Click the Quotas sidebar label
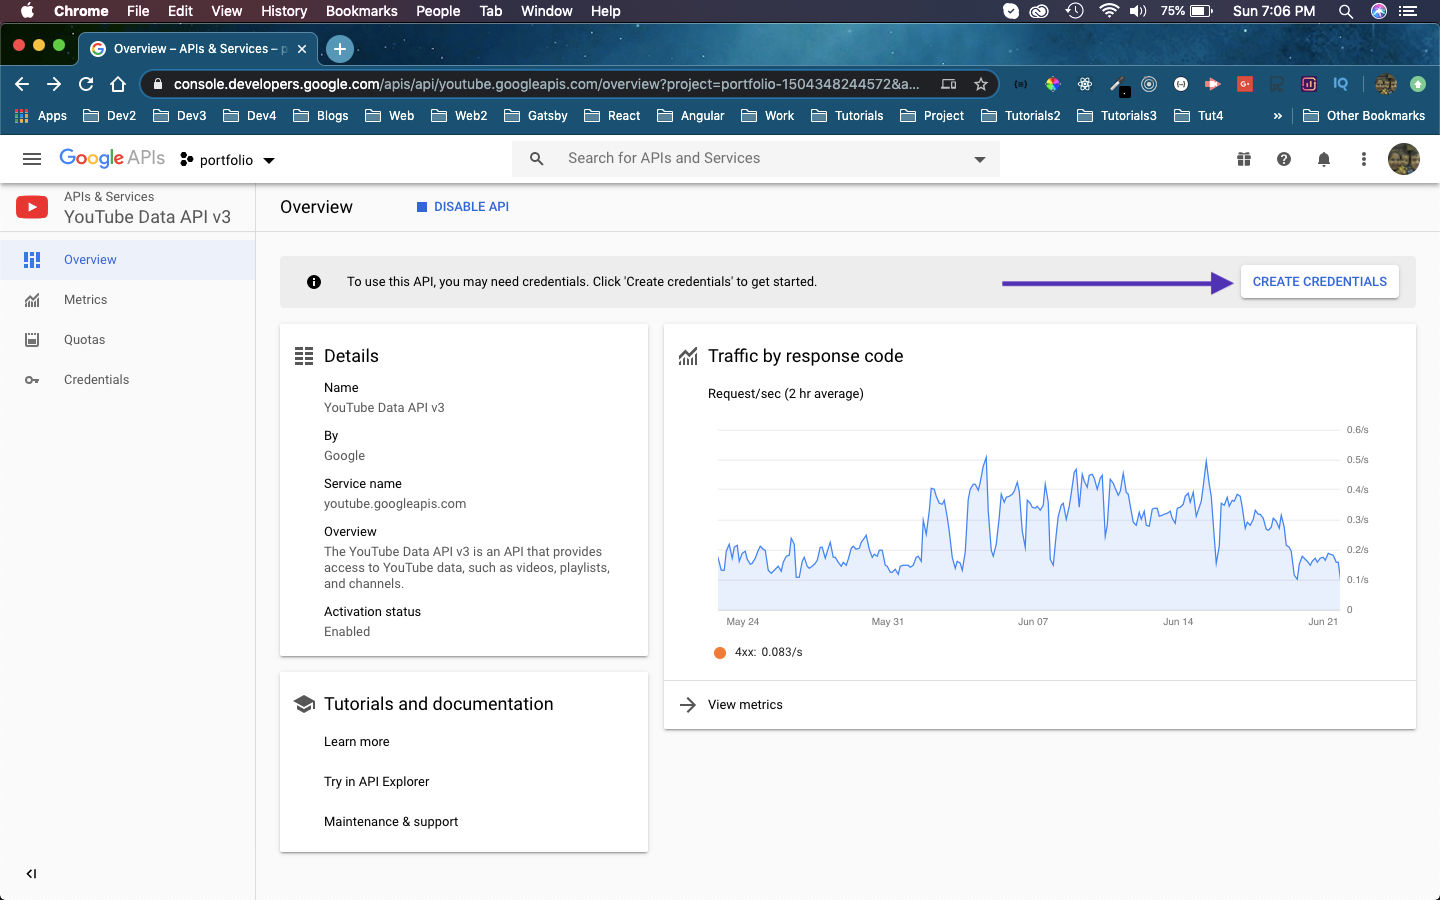This screenshot has height=900, width=1440. [x=85, y=340]
